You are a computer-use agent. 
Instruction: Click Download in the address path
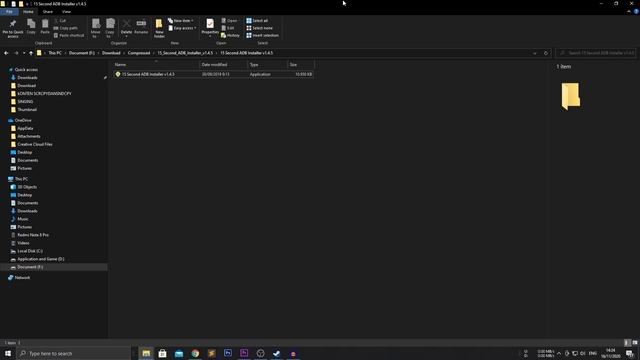pyautogui.click(x=111, y=53)
